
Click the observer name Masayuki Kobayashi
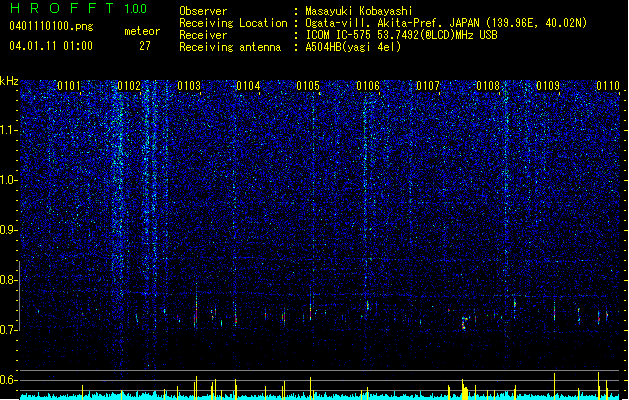(x=359, y=11)
